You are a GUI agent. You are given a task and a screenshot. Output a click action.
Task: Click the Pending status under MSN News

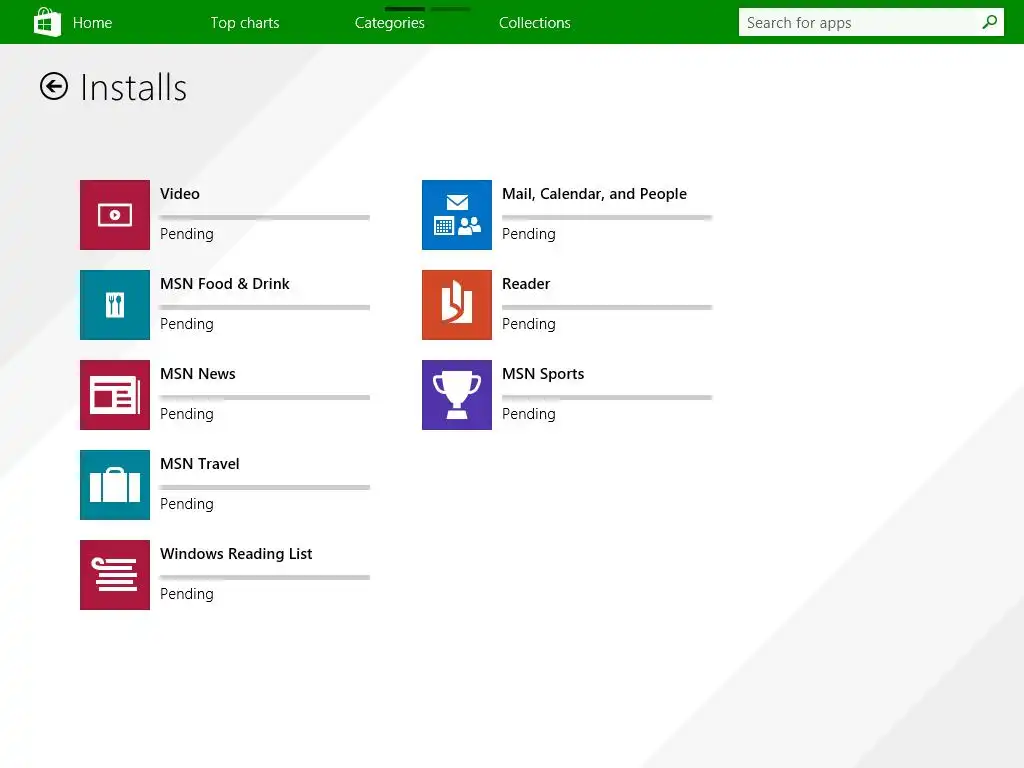[187, 414]
